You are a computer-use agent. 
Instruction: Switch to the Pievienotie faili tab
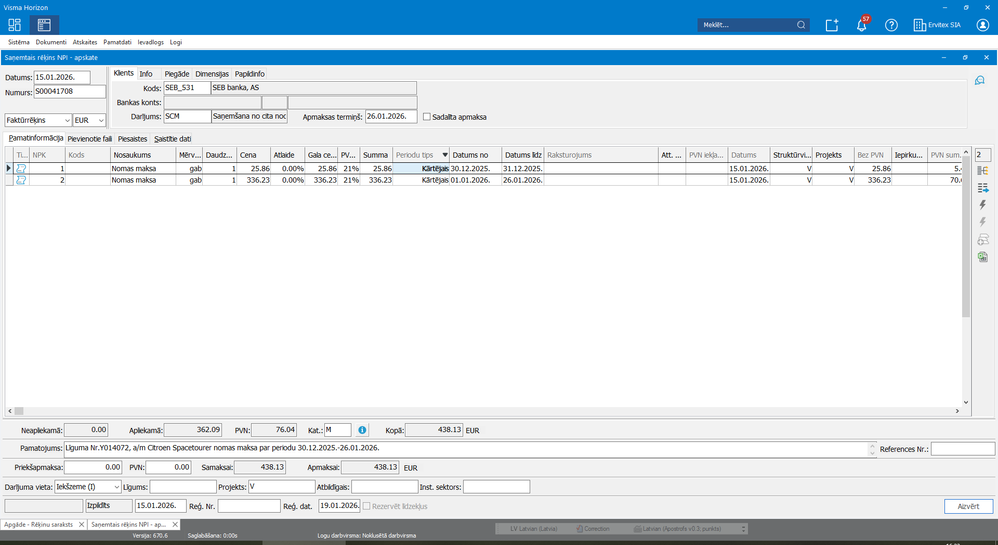[89, 139]
